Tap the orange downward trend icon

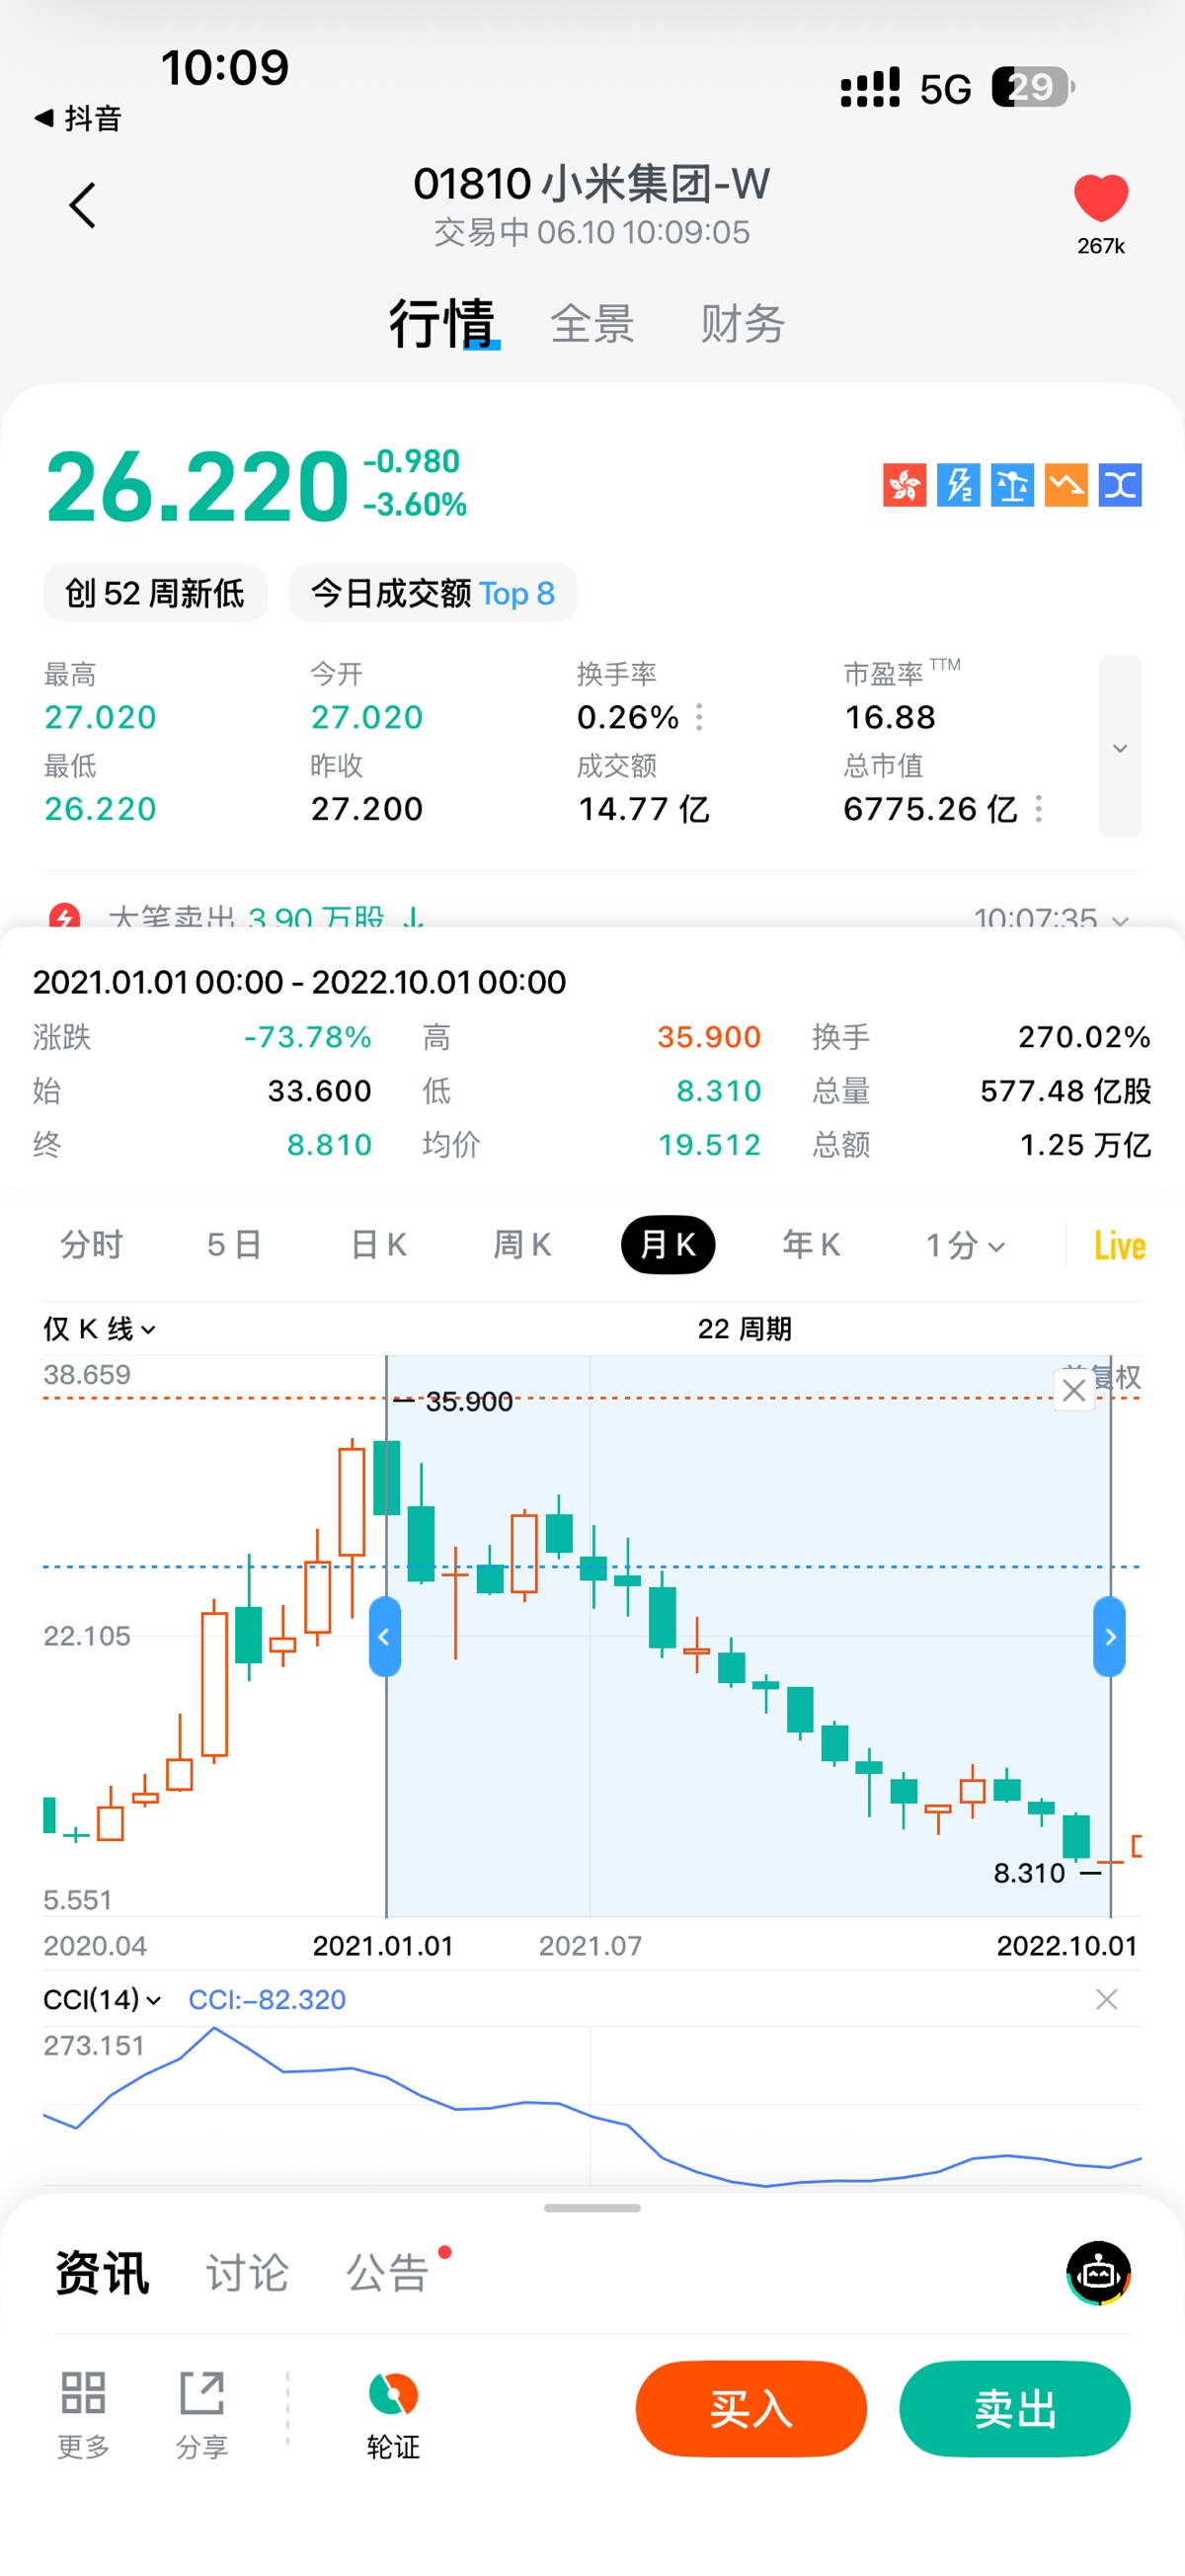[1066, 485]
